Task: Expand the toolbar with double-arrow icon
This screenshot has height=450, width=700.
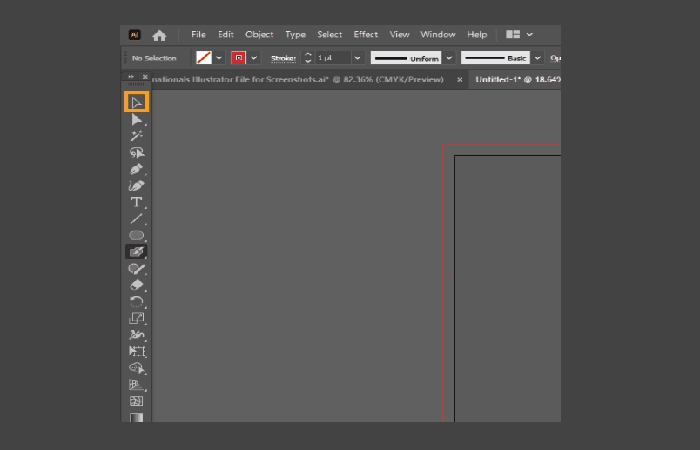Action: coord(131,77)
